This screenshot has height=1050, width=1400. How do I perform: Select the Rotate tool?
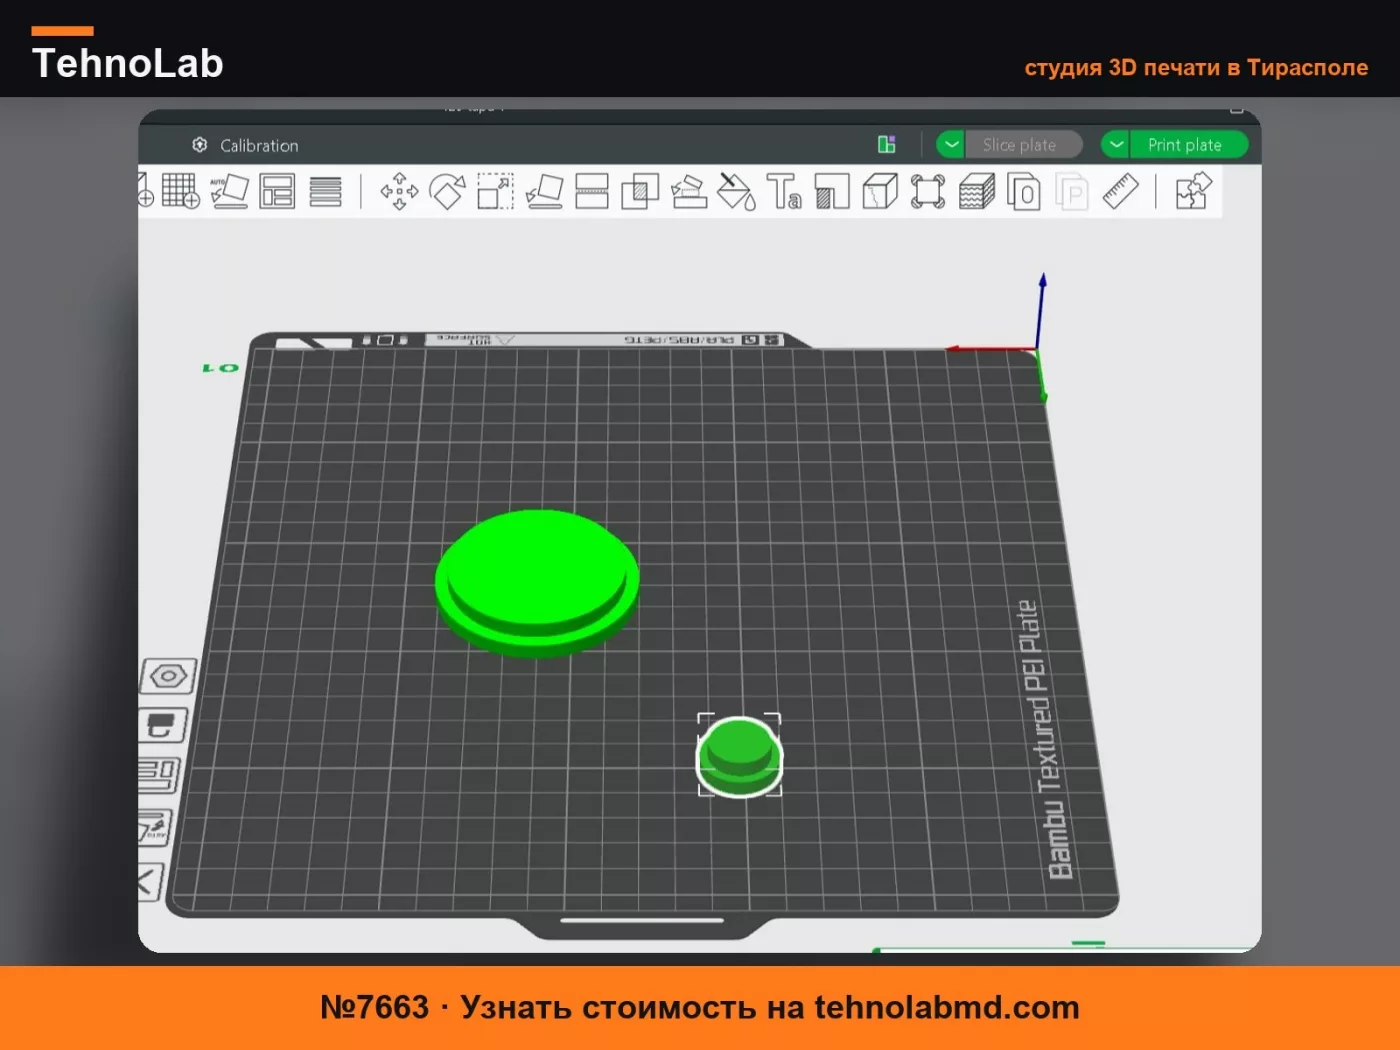(x=447, y=191)
